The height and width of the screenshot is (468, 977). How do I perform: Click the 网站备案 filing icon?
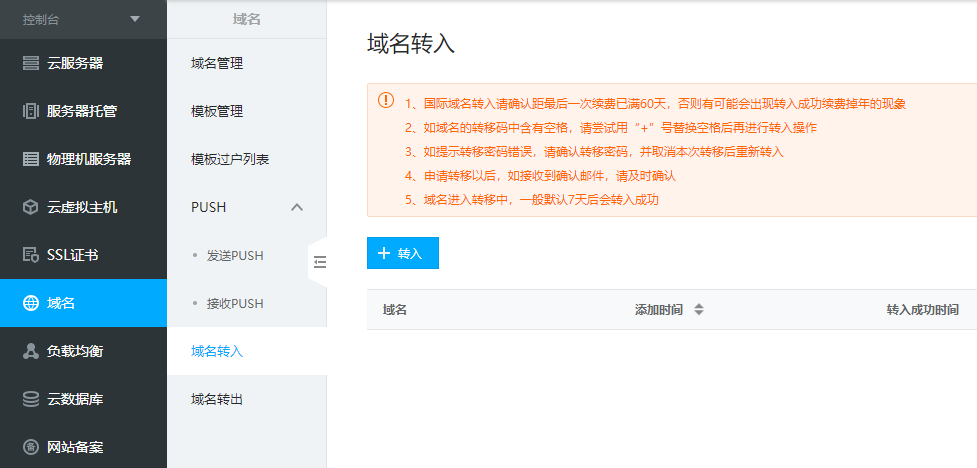(30, 447)
